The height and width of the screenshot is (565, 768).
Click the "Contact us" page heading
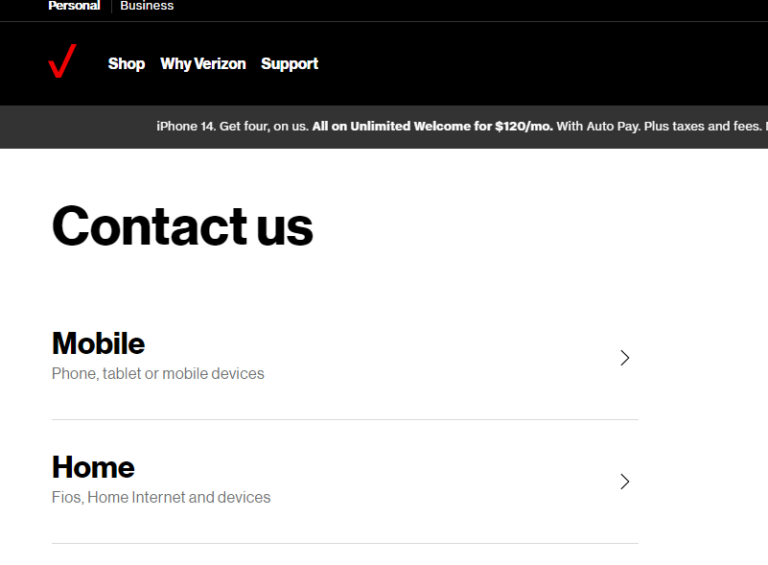click(x=182, y=226)
